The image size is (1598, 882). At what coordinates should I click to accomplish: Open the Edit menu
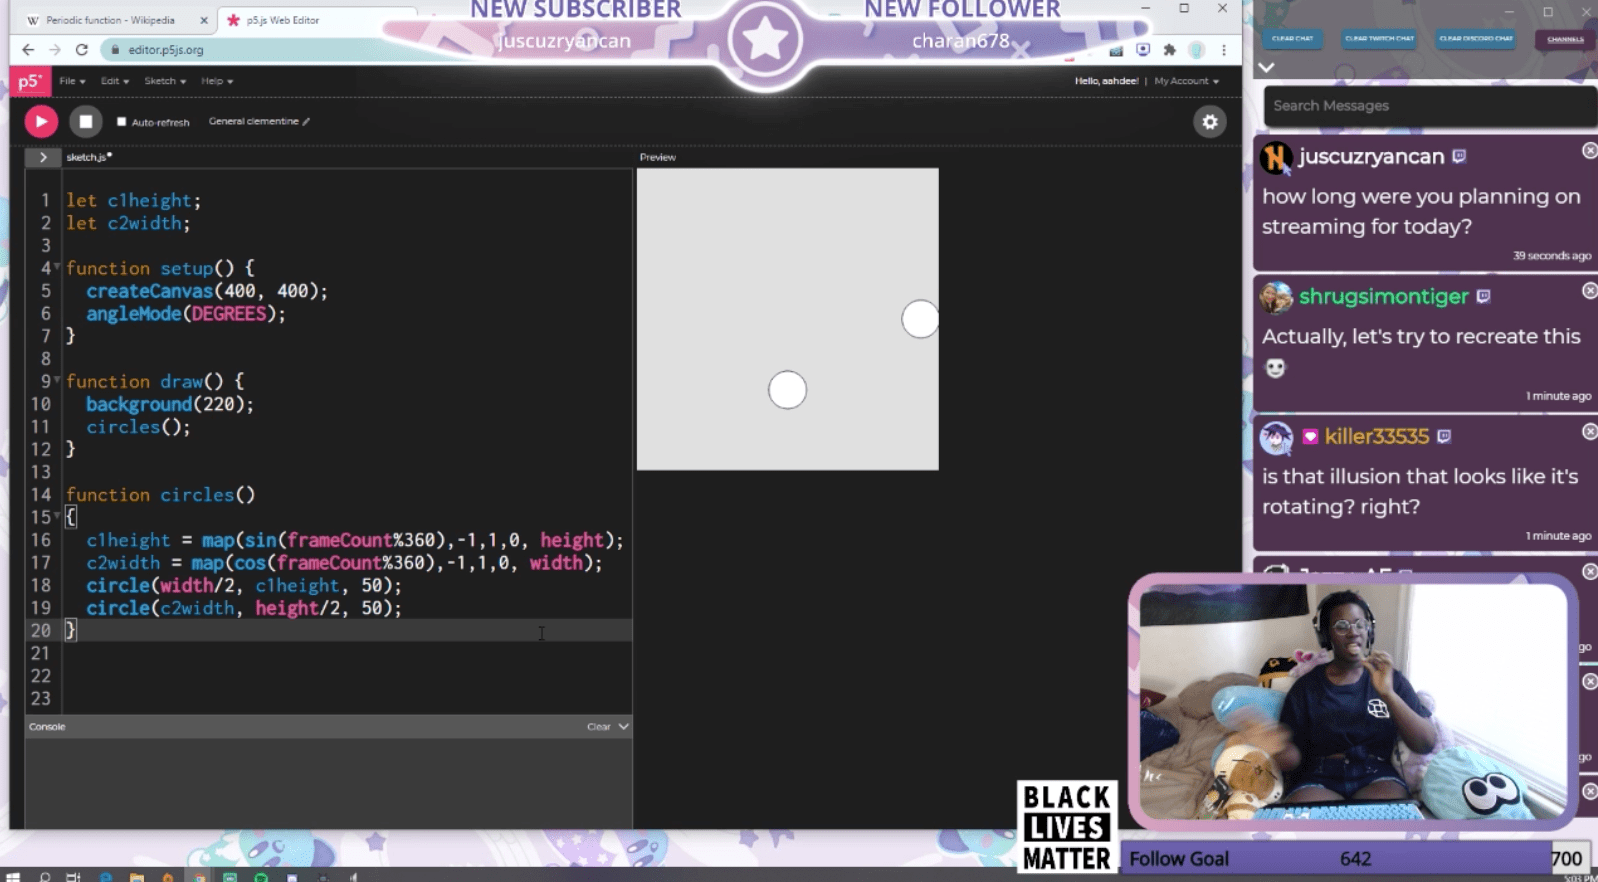click(114, 81)
